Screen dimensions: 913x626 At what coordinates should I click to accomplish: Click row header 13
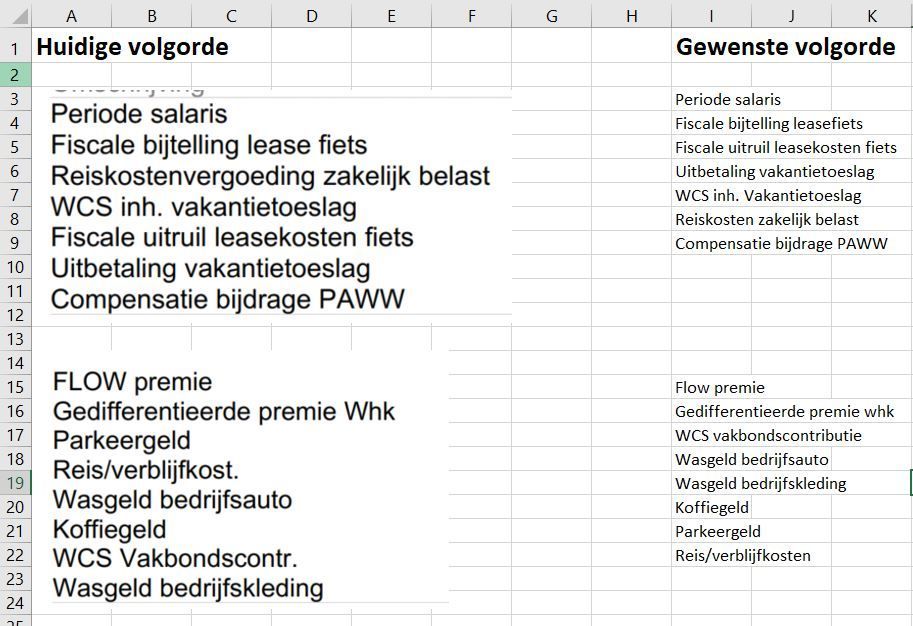[x=15, y=339]
